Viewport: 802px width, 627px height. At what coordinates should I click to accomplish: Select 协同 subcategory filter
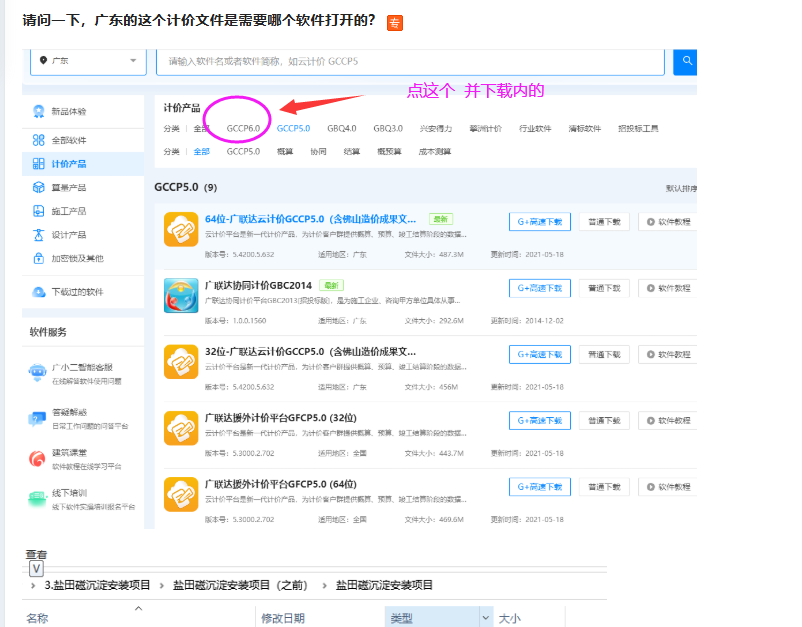coord(318,151)
